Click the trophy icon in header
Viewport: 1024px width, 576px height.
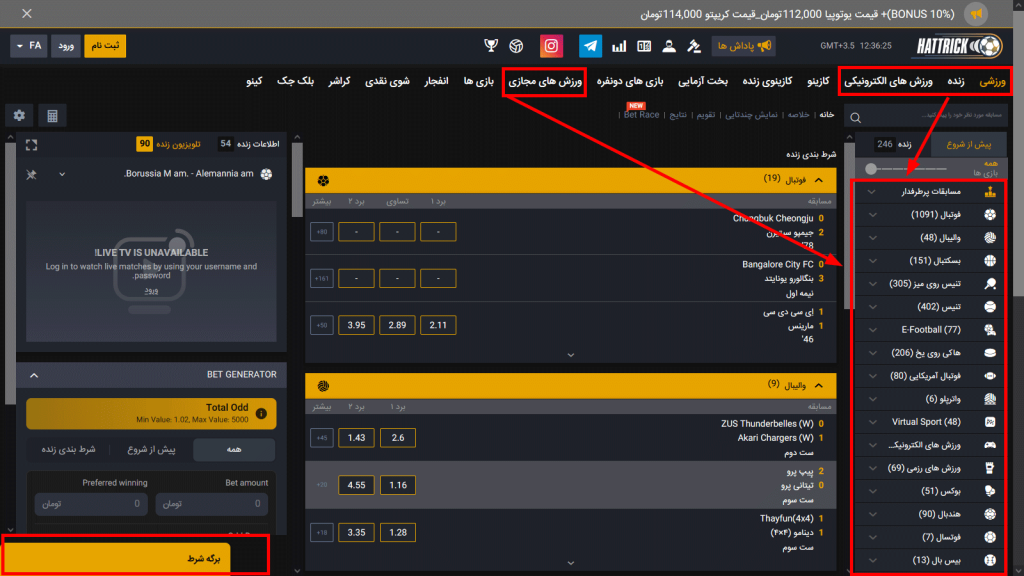coord(491,46)
